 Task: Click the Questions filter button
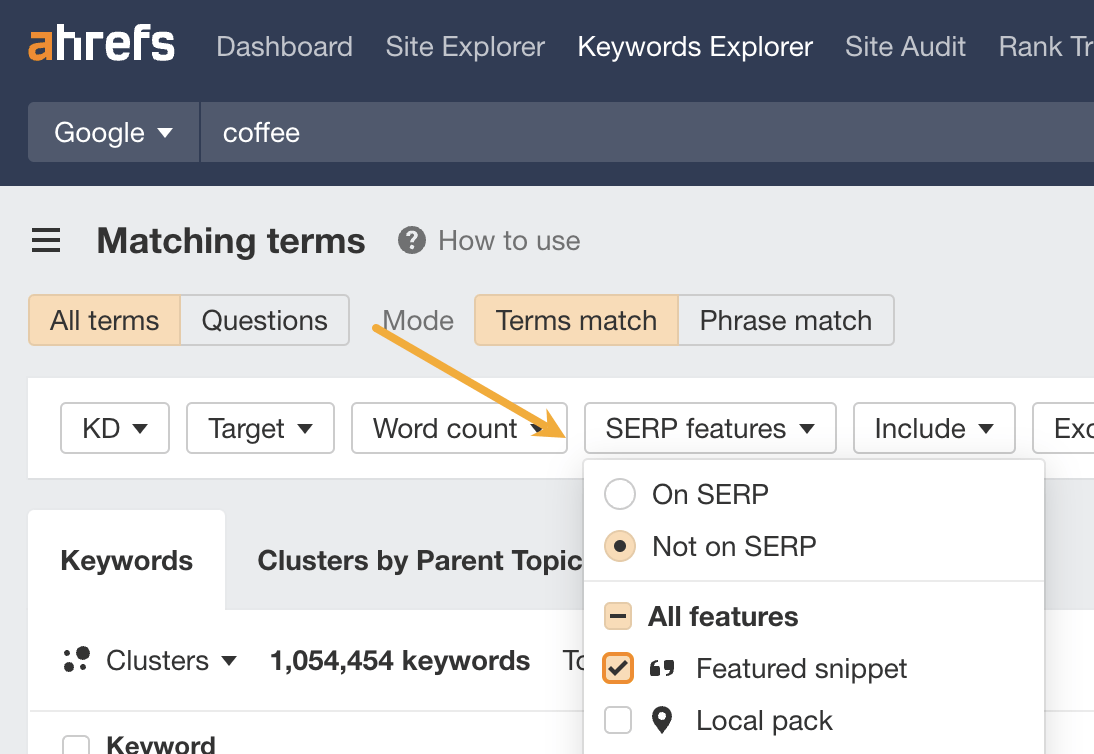click(264, 320)
